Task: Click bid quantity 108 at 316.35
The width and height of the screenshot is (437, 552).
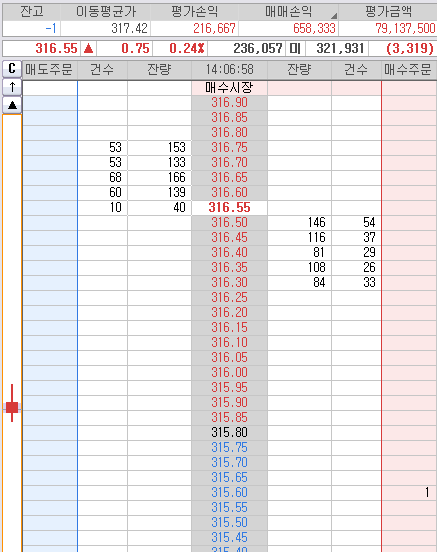Action: (317, 268)
